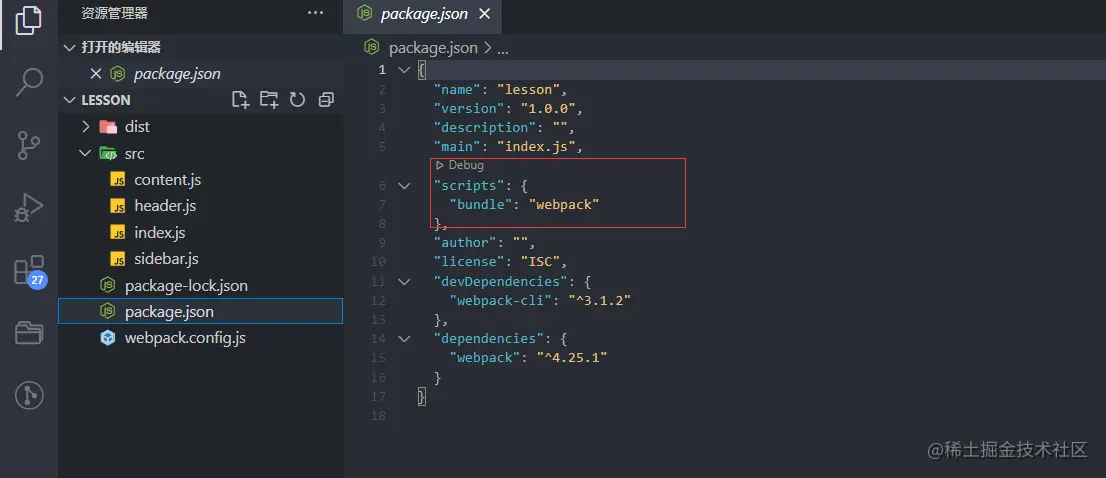Collapse the LESSON project section
Viewport: 1106px width, 478px height.
point(69,100)
